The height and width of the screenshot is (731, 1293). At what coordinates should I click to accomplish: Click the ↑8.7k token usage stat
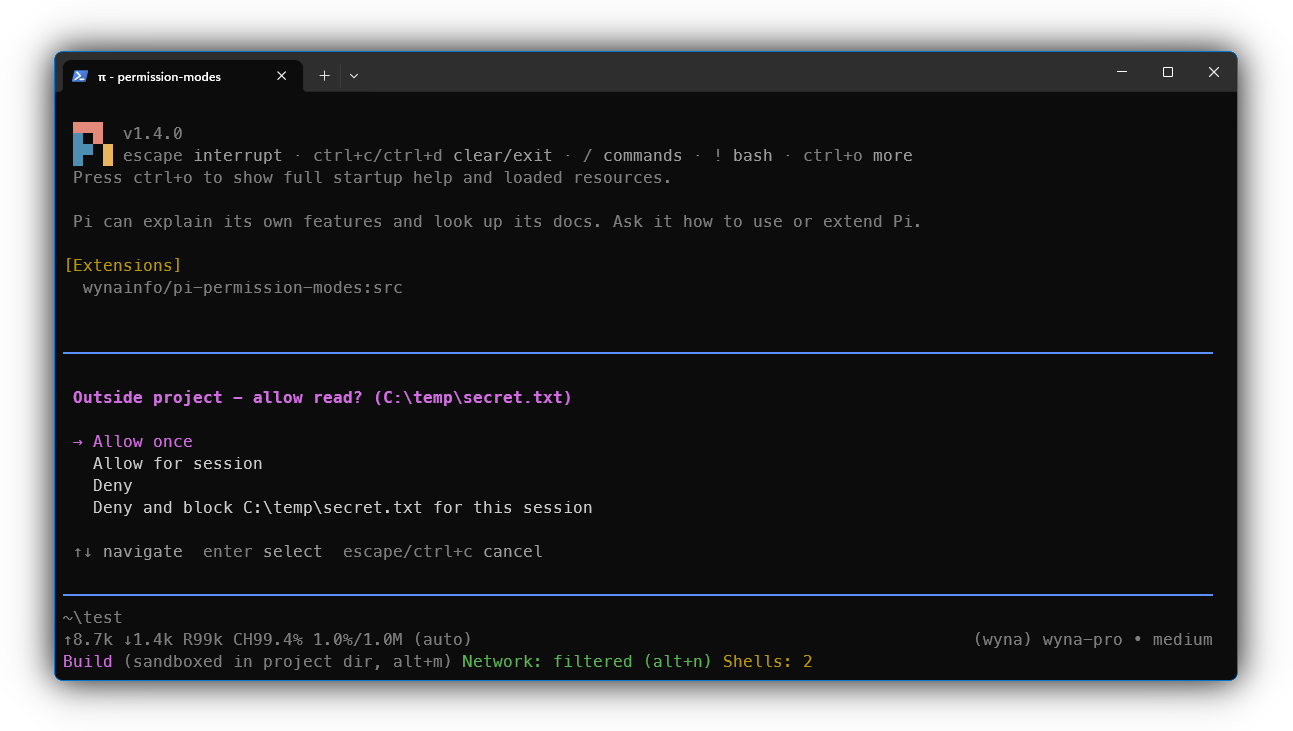[x=88, y=640]
